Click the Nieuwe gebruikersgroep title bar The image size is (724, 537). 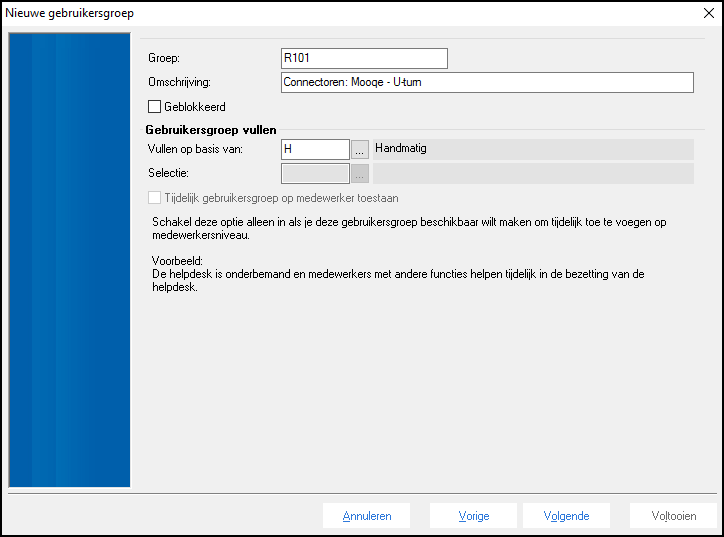point(300,13)
